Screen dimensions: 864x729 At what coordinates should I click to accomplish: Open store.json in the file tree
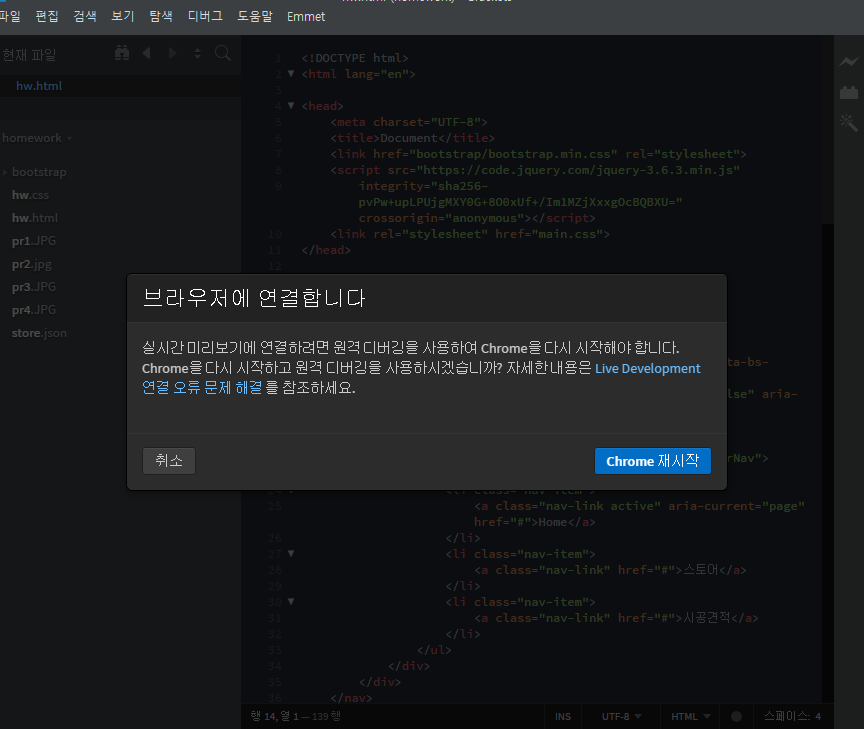pyautogui.click(x=39, y=333)
